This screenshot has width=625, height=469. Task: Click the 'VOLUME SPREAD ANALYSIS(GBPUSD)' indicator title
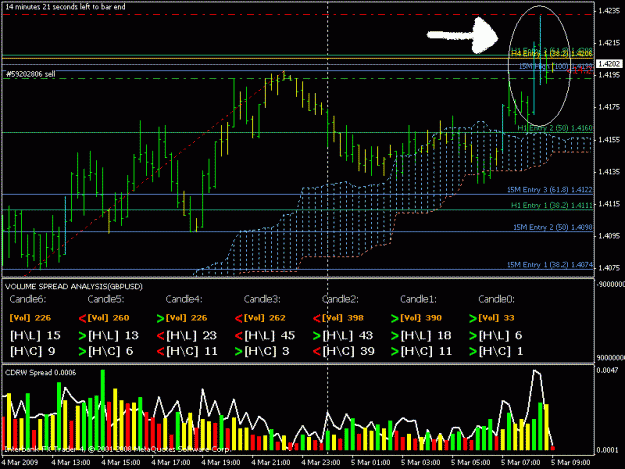pyautogui.click(x=74, y=287)
